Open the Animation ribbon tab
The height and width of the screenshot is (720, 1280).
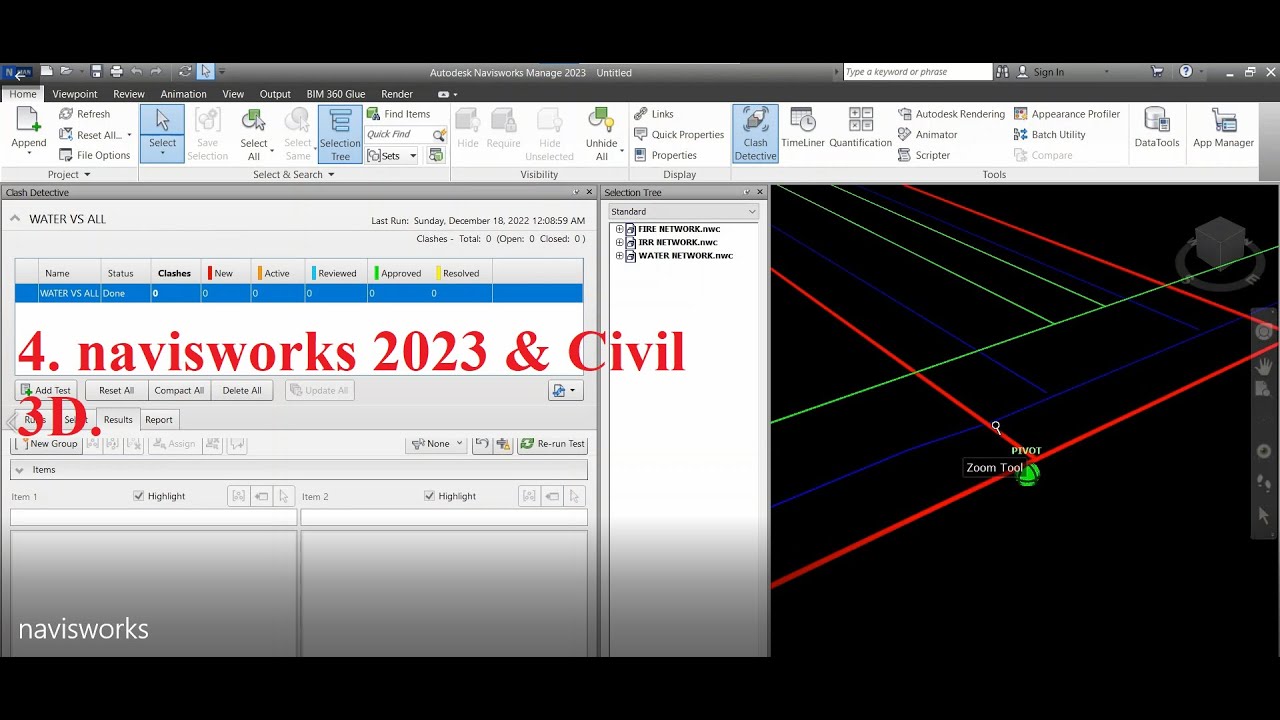point(183,94)
